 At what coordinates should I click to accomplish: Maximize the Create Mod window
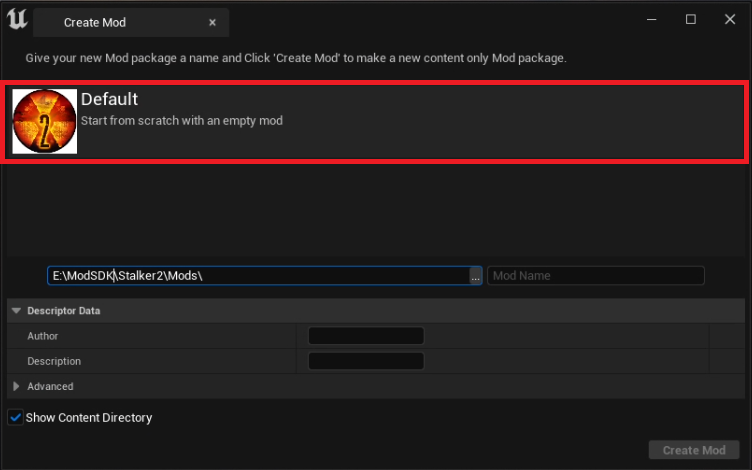(x=690, y=20)
